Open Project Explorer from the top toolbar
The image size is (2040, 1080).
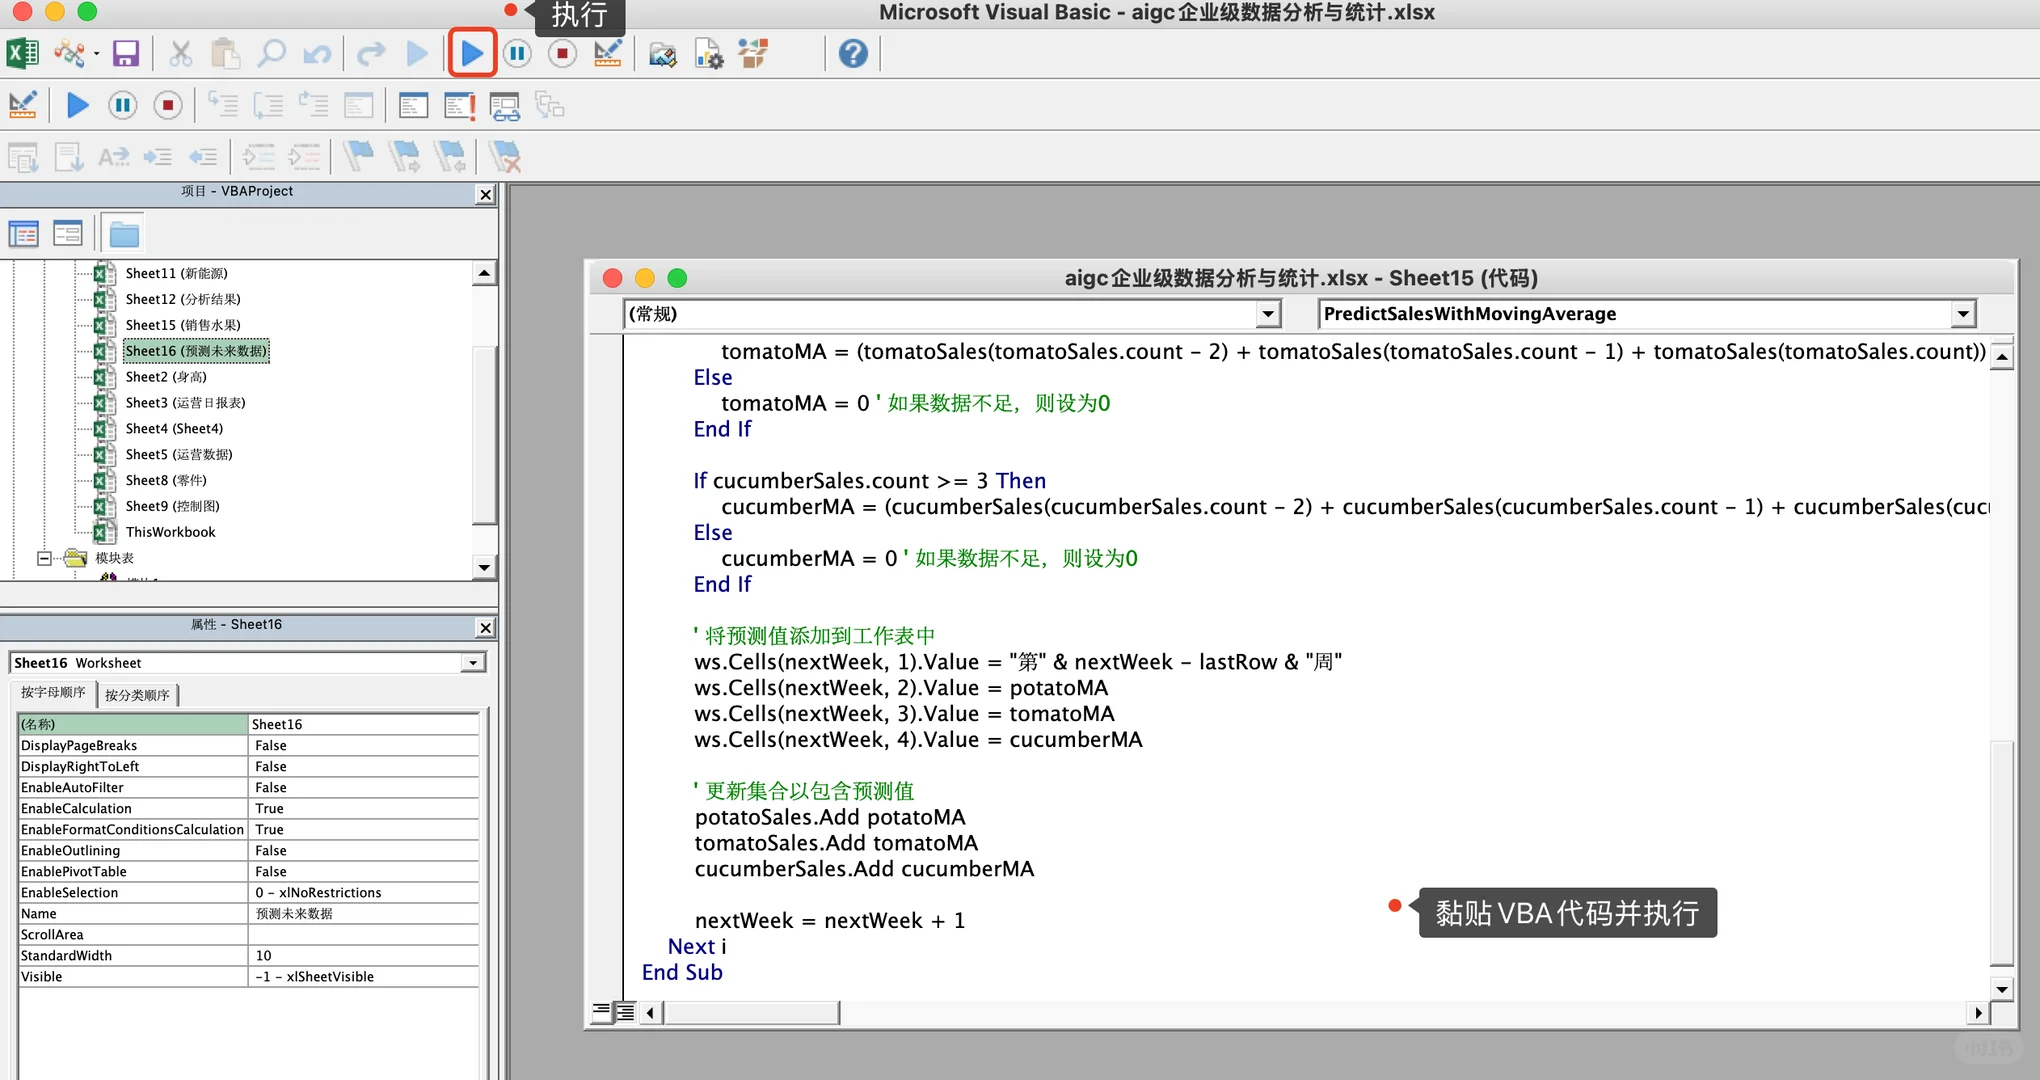point(662,53)
